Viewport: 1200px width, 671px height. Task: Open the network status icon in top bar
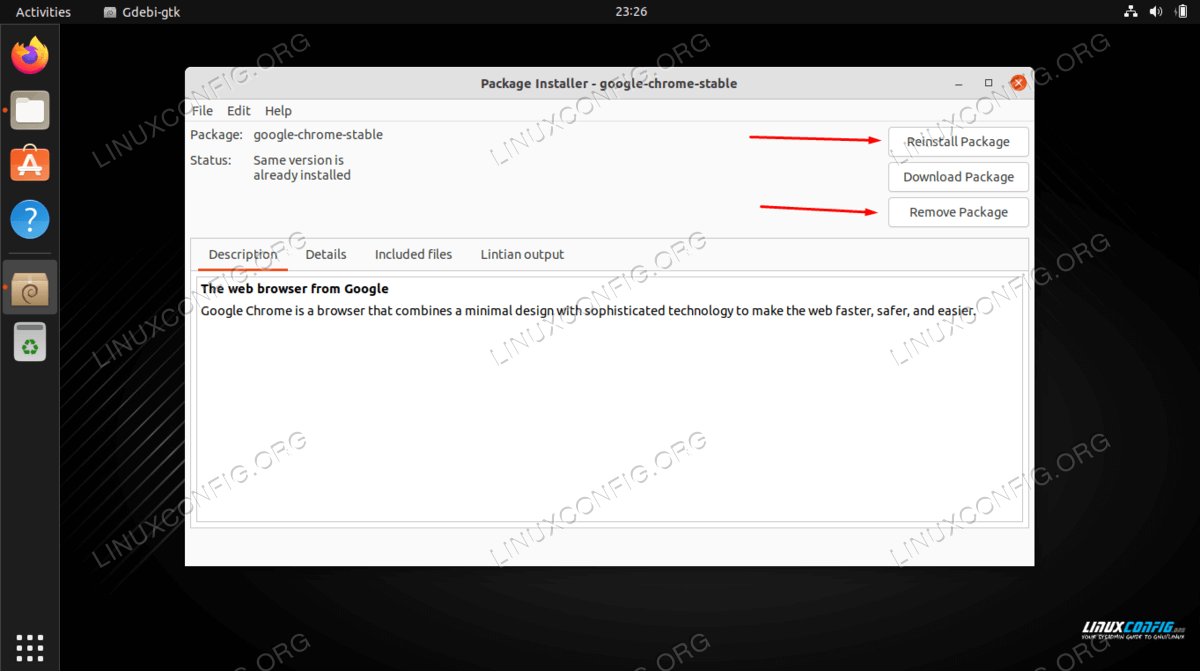coord(1131,12)
